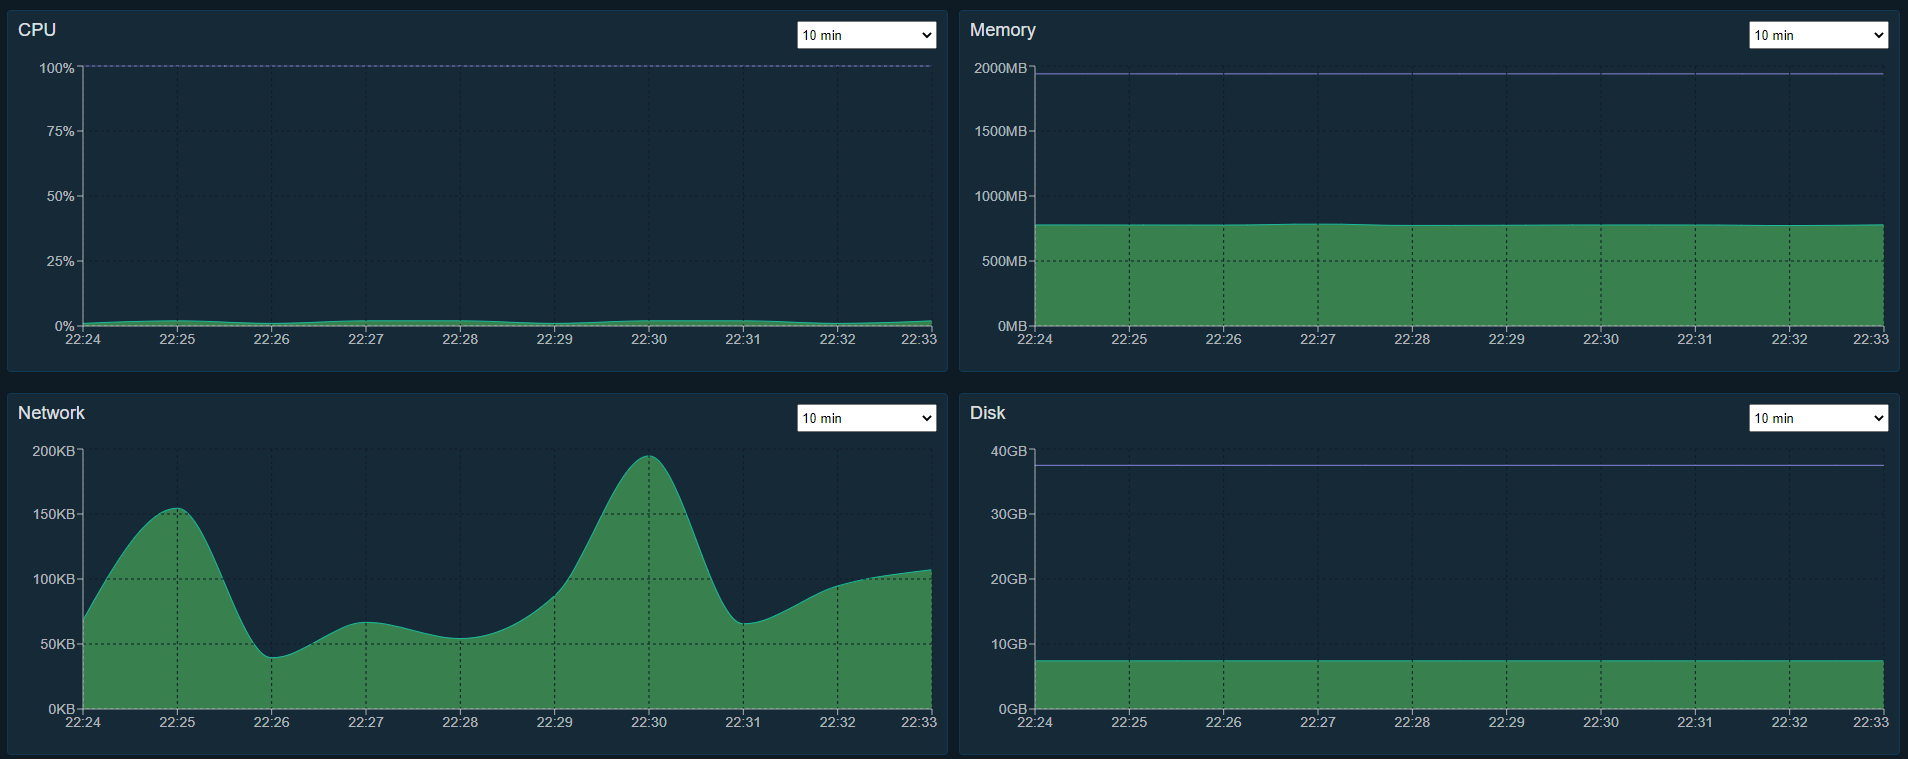Click the Network panel title
This screenshot has width=1908, height=759.
[x=51, y=413]
